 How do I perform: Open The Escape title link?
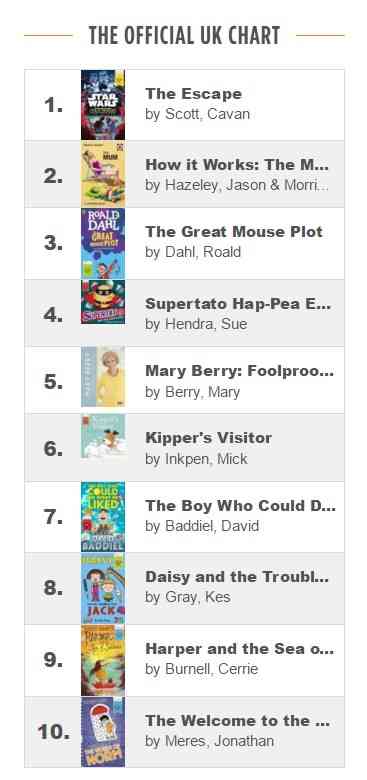pos(193,94)
